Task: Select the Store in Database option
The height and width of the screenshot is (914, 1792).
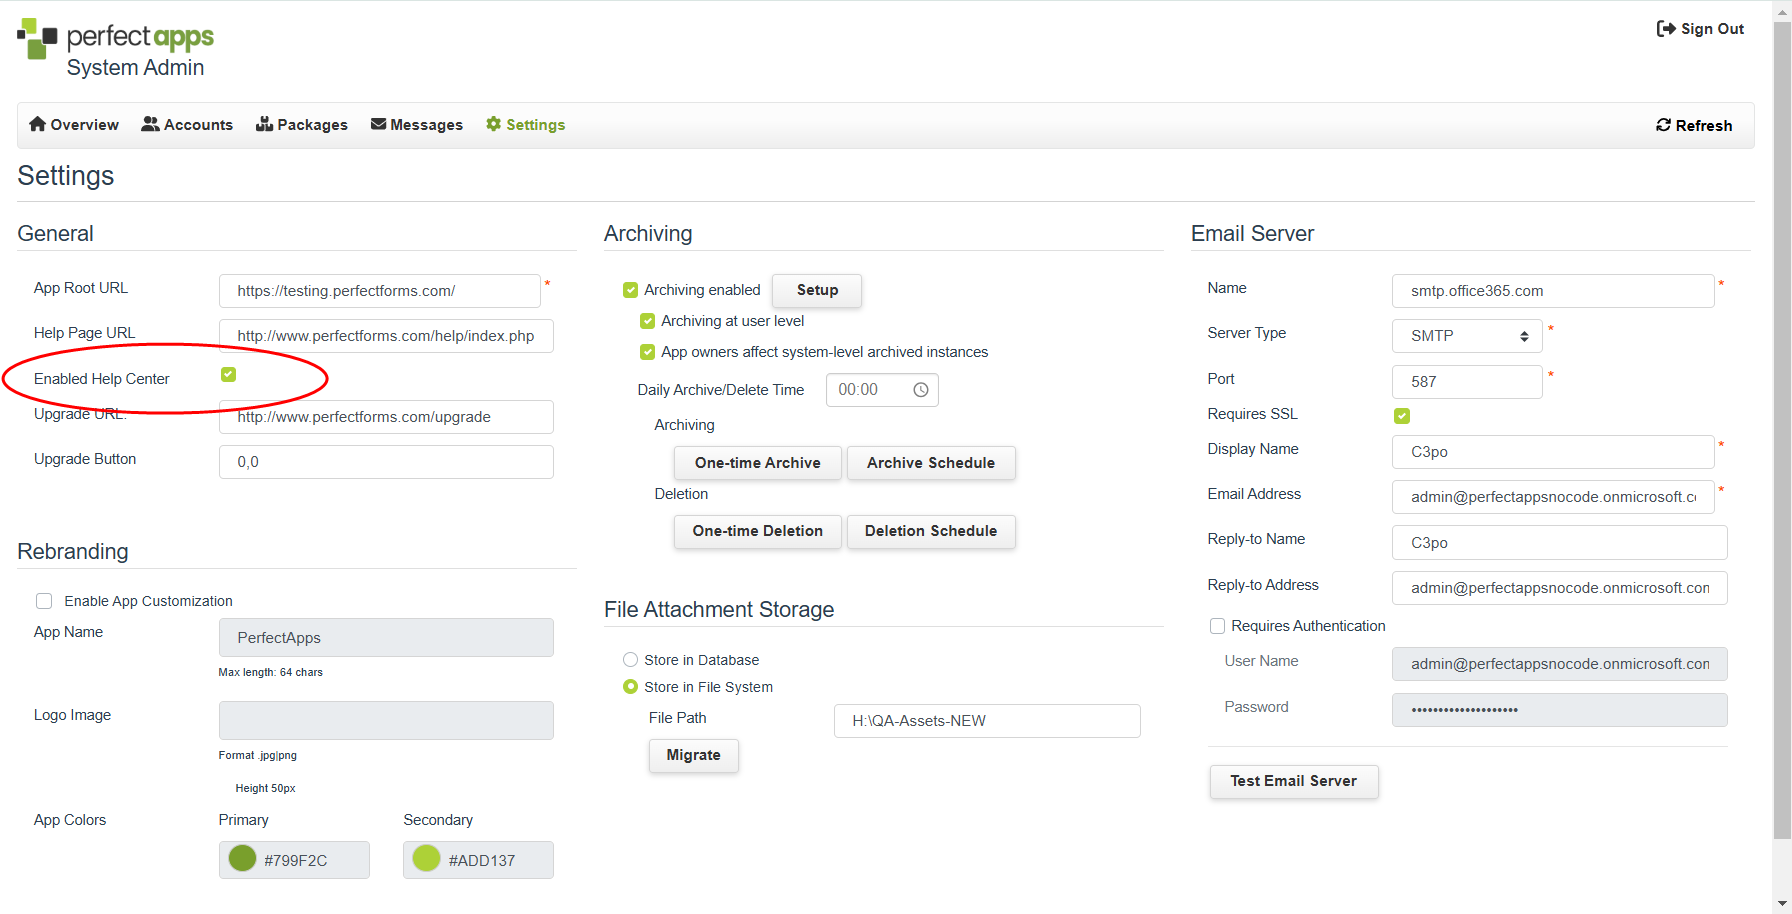Action: [x=631, y=660]
